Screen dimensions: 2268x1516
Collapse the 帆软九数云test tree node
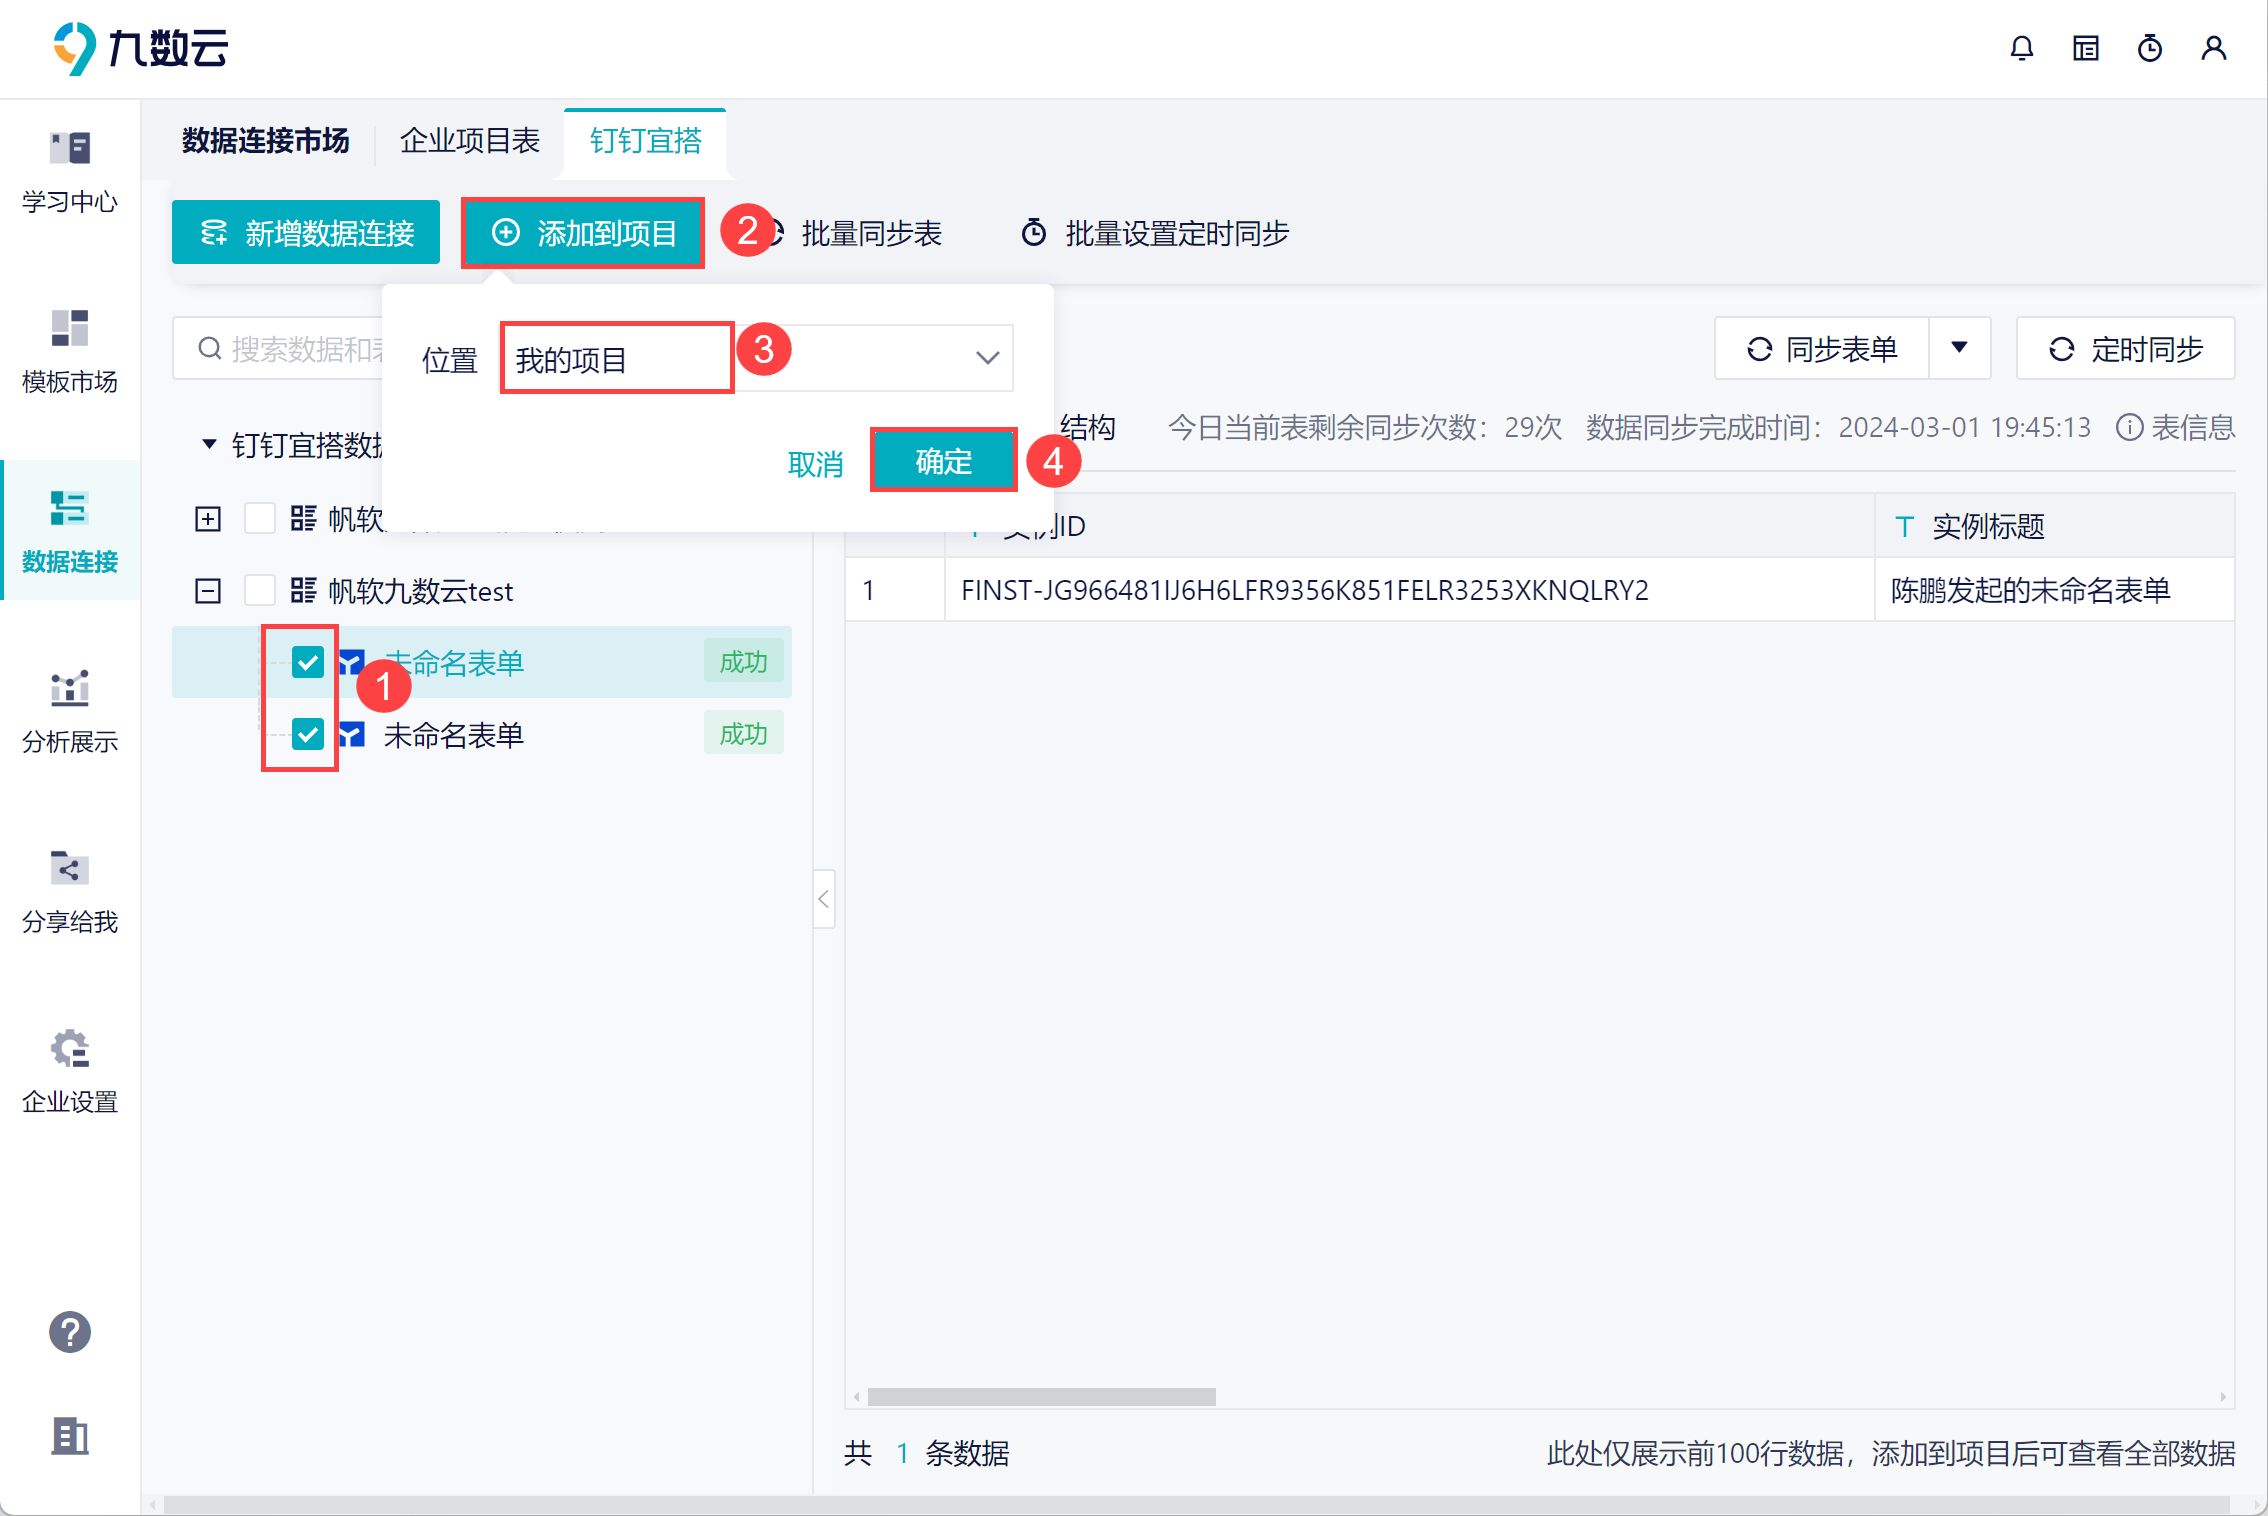pyautogui.click(x=208, y=590)
